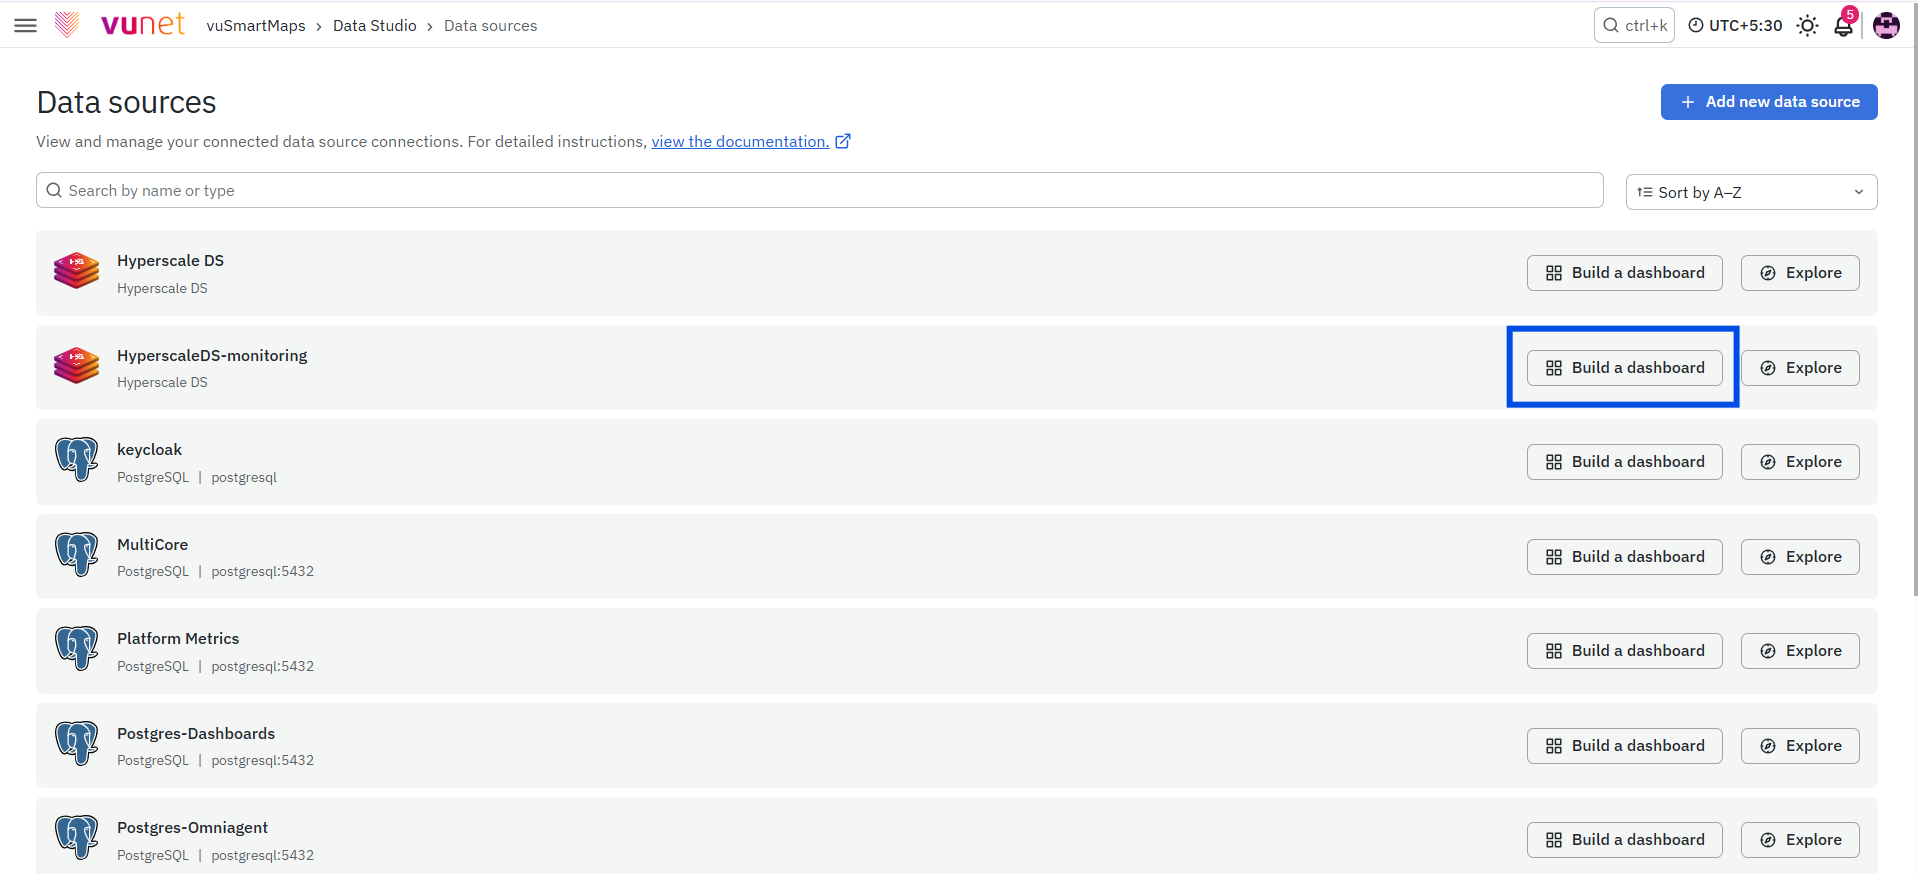Open the Postgres-Omniagent data source name
This screenshot has width=1918, height=874.
pyautogui.click(x=192, y=828)
